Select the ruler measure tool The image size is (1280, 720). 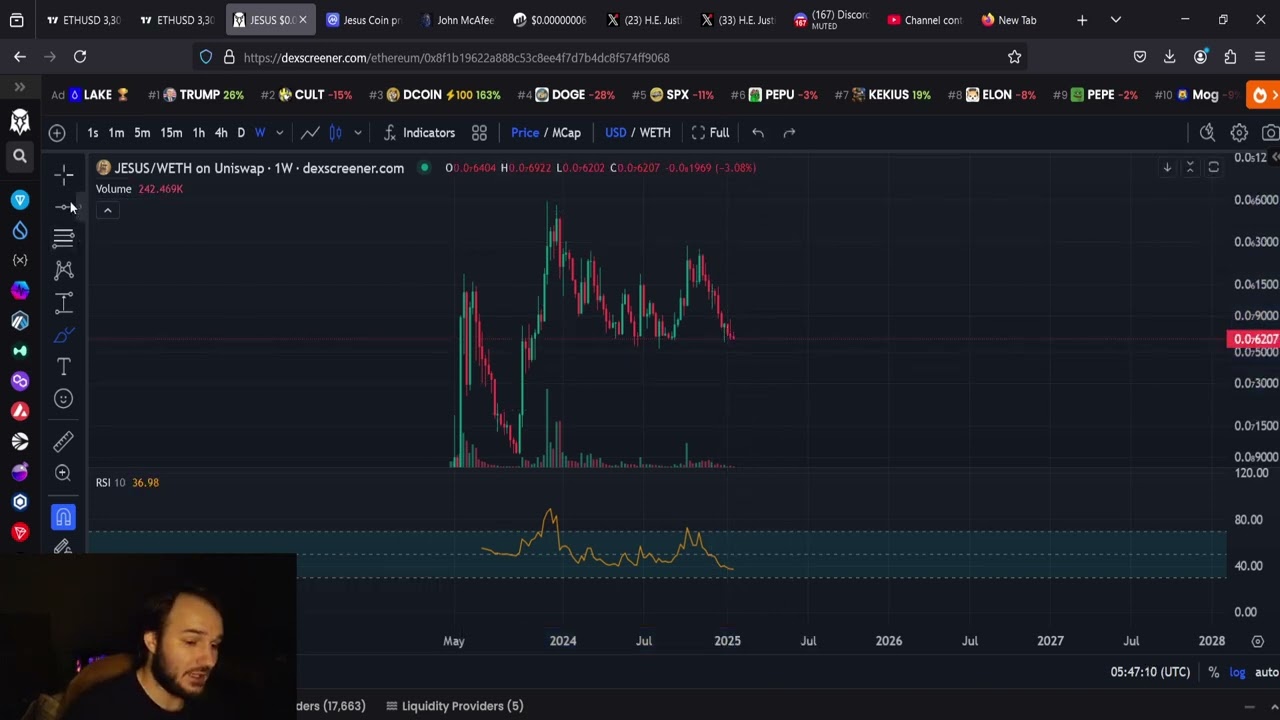63,441
